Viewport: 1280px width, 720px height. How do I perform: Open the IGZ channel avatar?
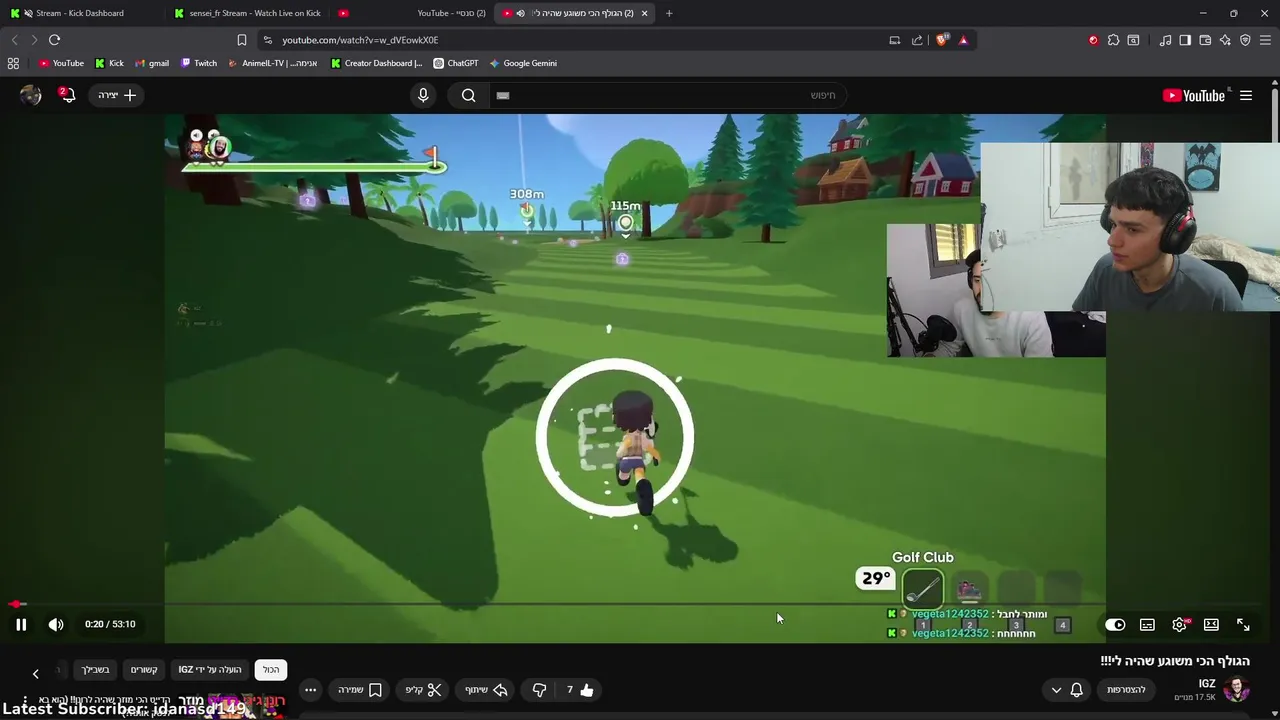[1237, 689]
